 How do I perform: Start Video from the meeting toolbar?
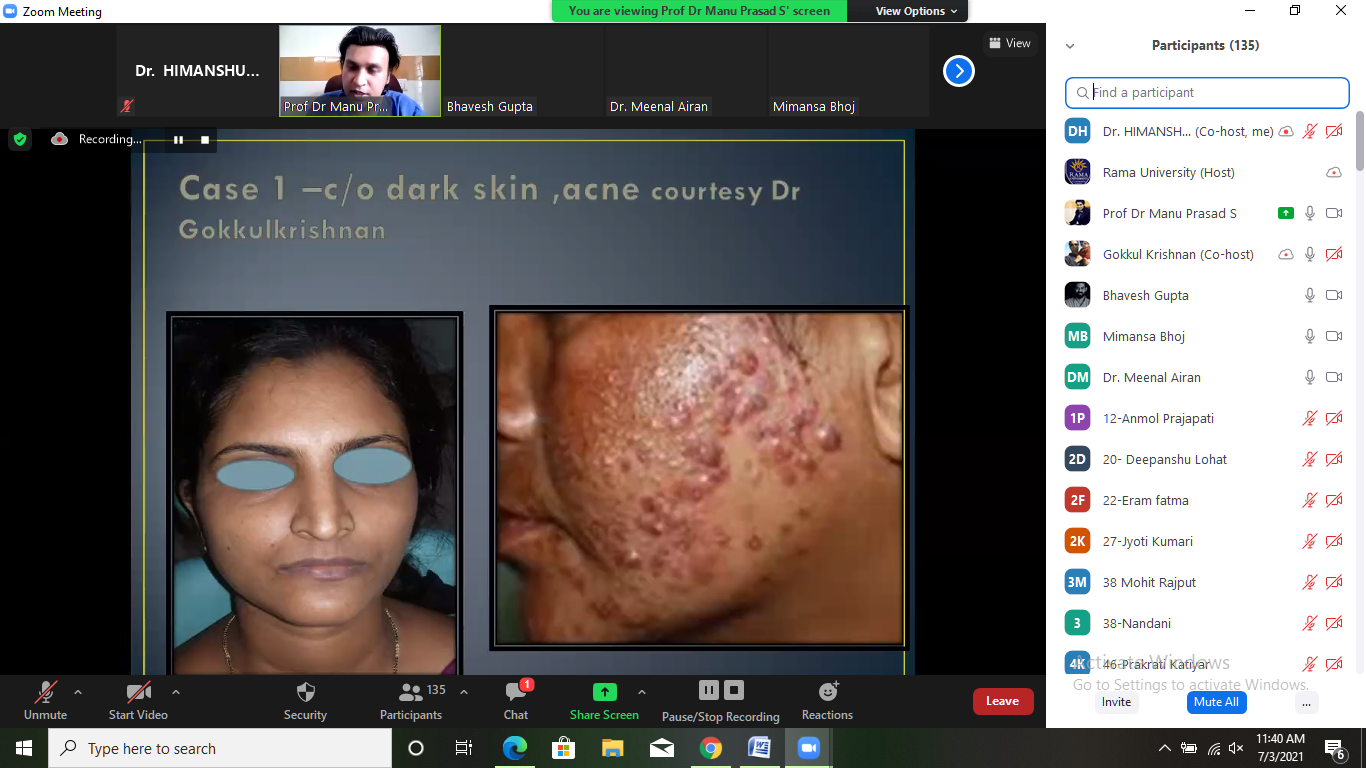(138, 700)
